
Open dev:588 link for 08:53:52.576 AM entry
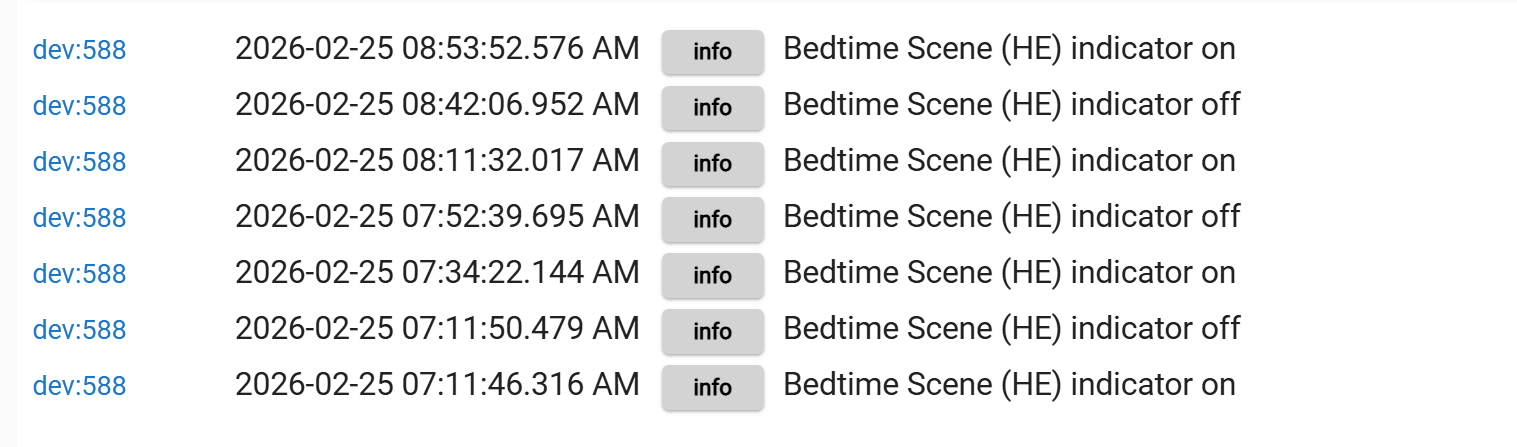pyautogui.click(x=79, y=50)
